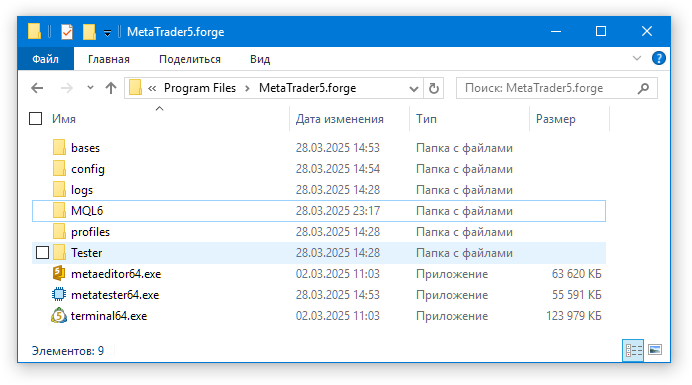The image size is (692, 385).
Task: Select the profiles folder icon
Action: (x=59, y=232)
